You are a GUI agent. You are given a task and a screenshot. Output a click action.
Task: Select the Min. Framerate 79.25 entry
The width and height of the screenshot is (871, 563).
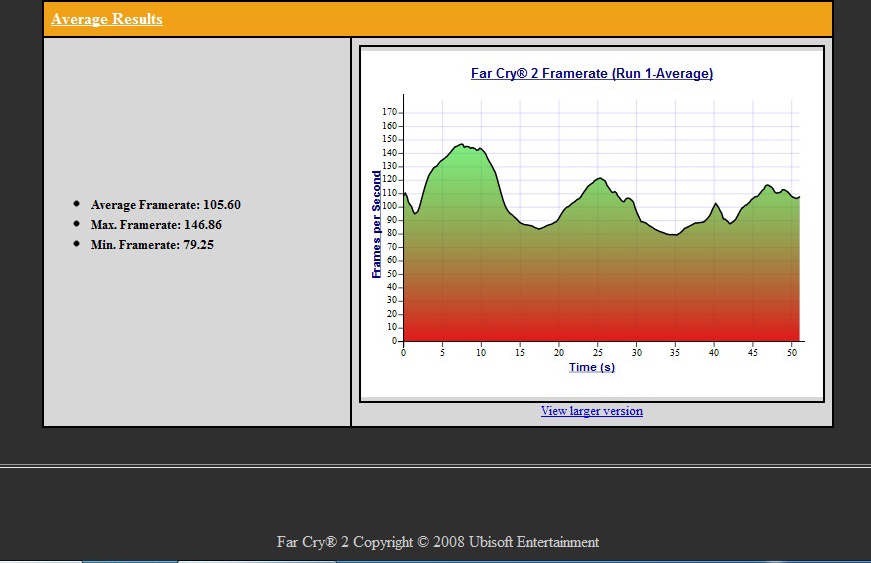[152, 245]
